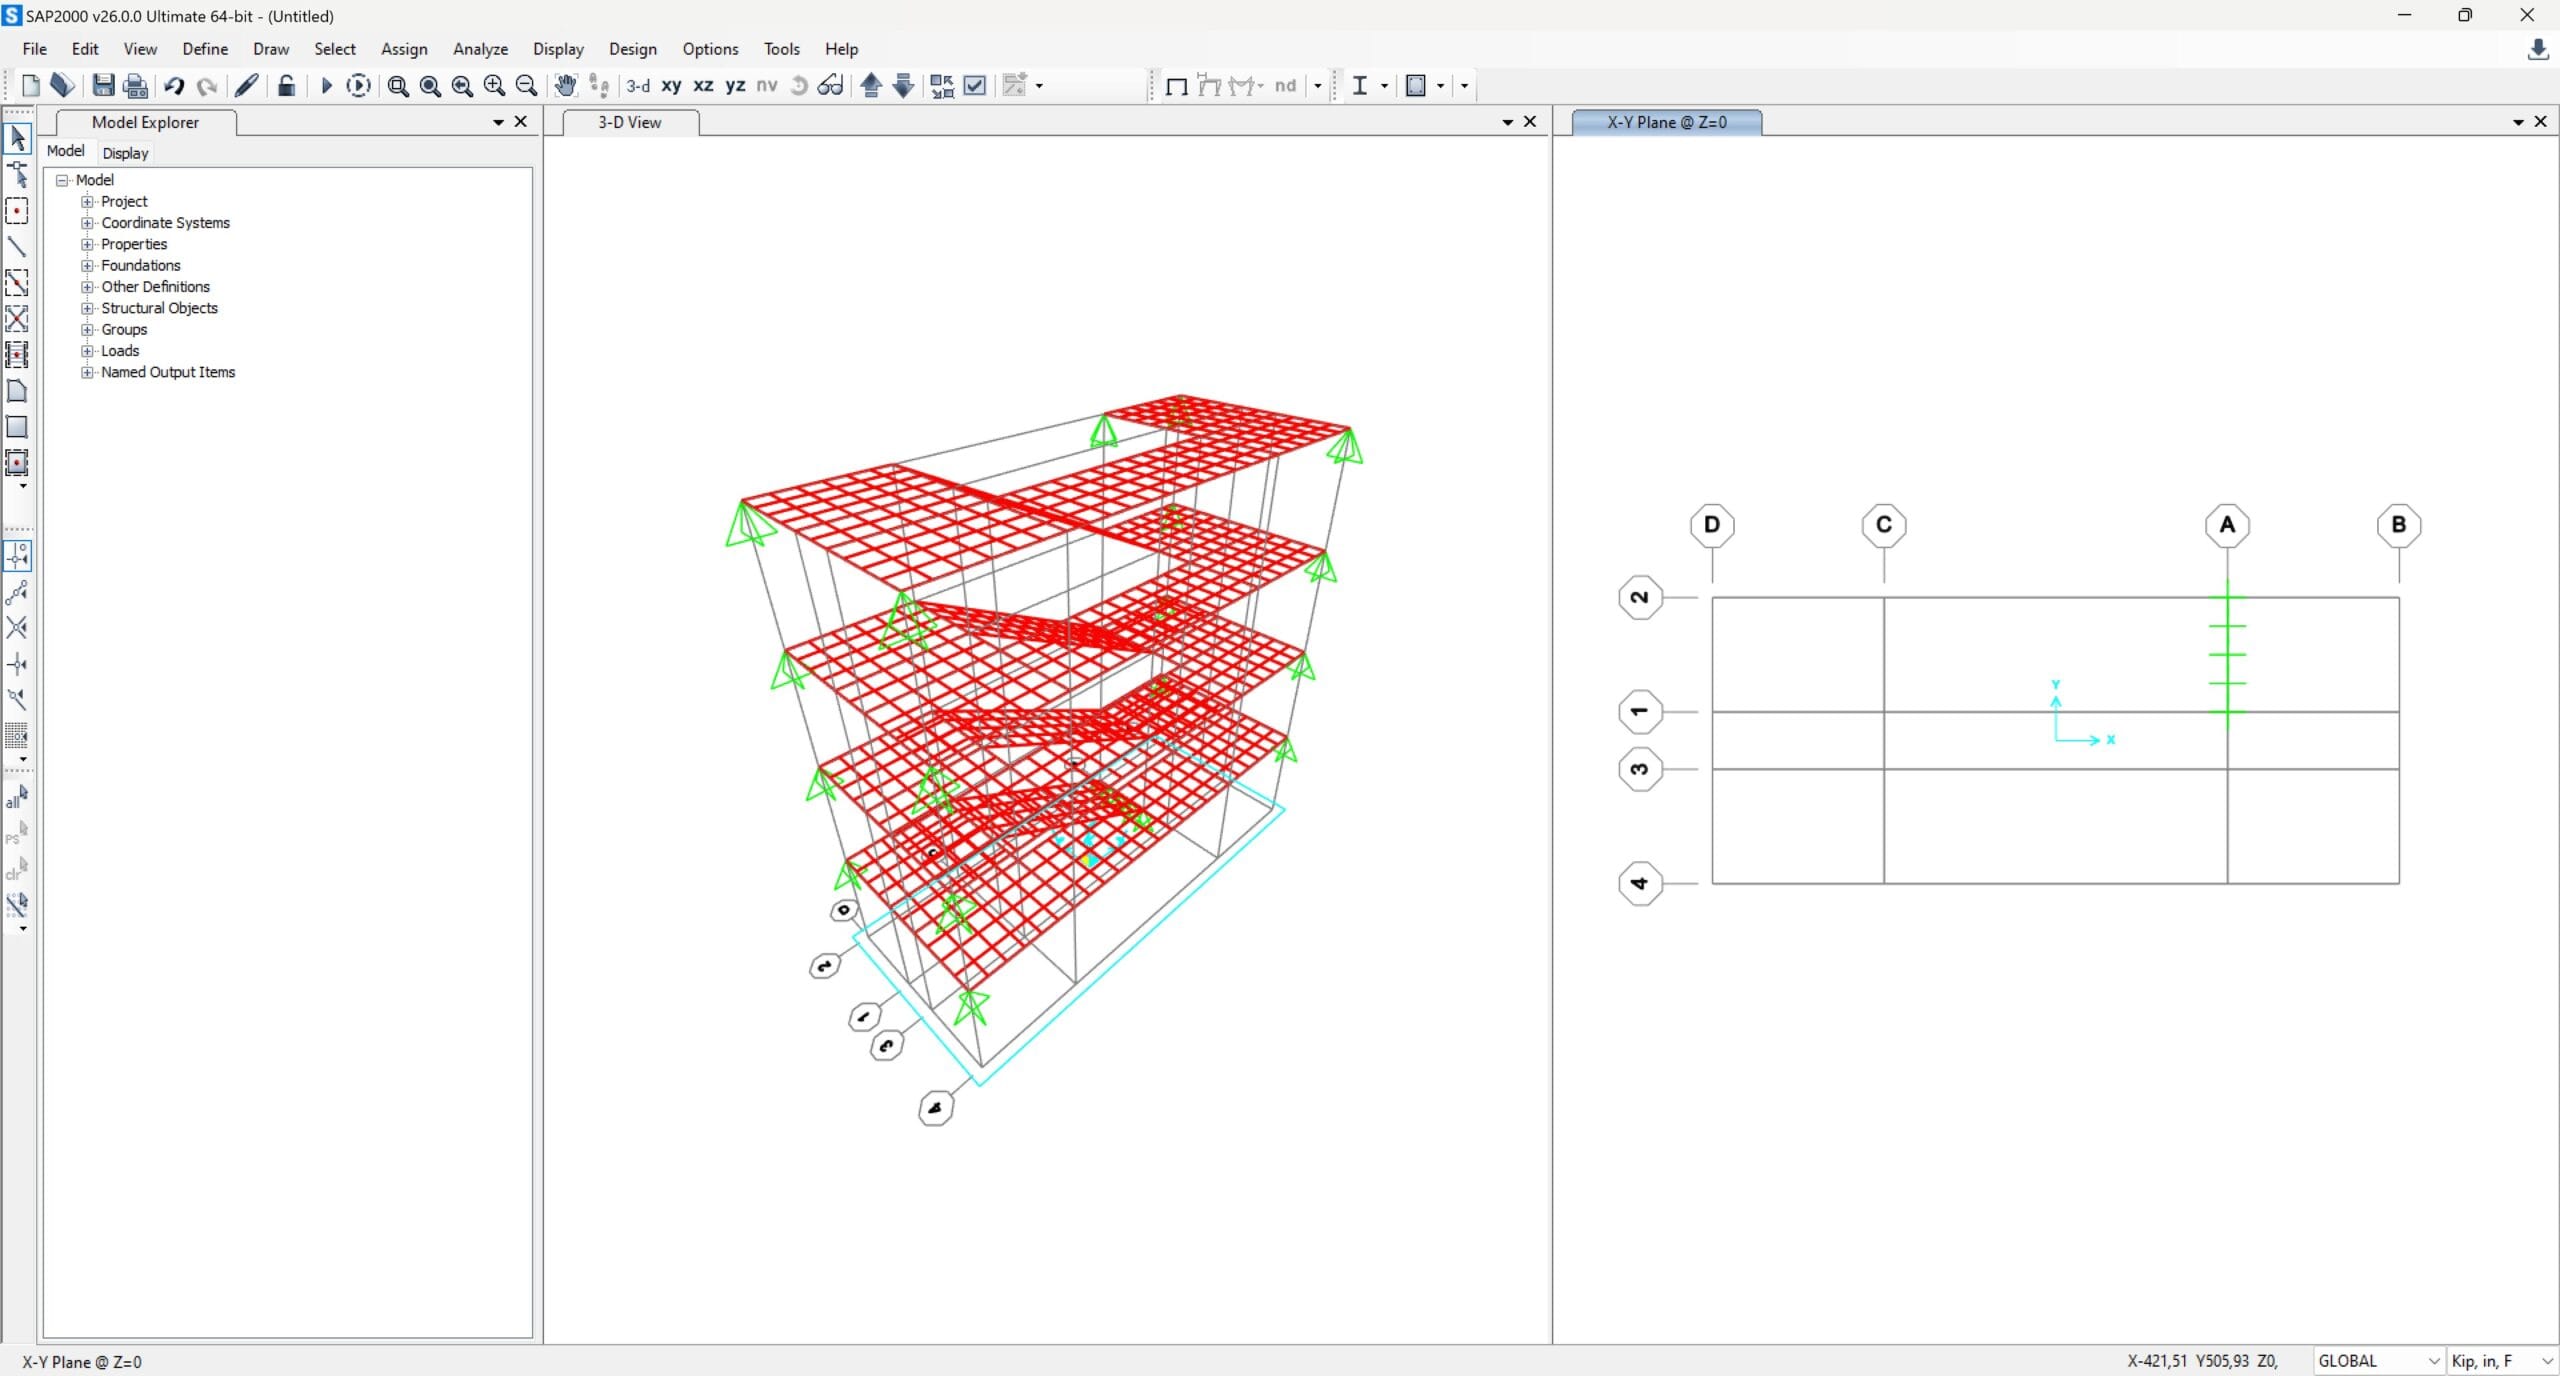Select Named Output Items tree entry

(x=168, y=372)
